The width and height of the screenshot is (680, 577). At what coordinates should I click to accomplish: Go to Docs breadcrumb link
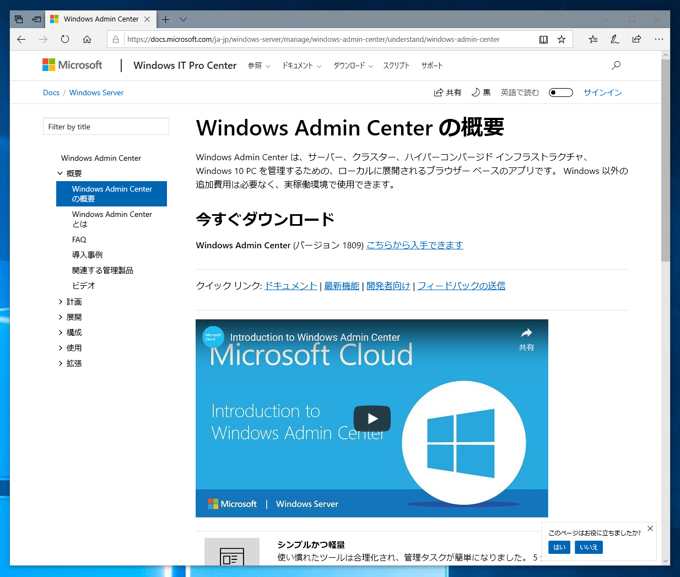click(x=51, y=92)
